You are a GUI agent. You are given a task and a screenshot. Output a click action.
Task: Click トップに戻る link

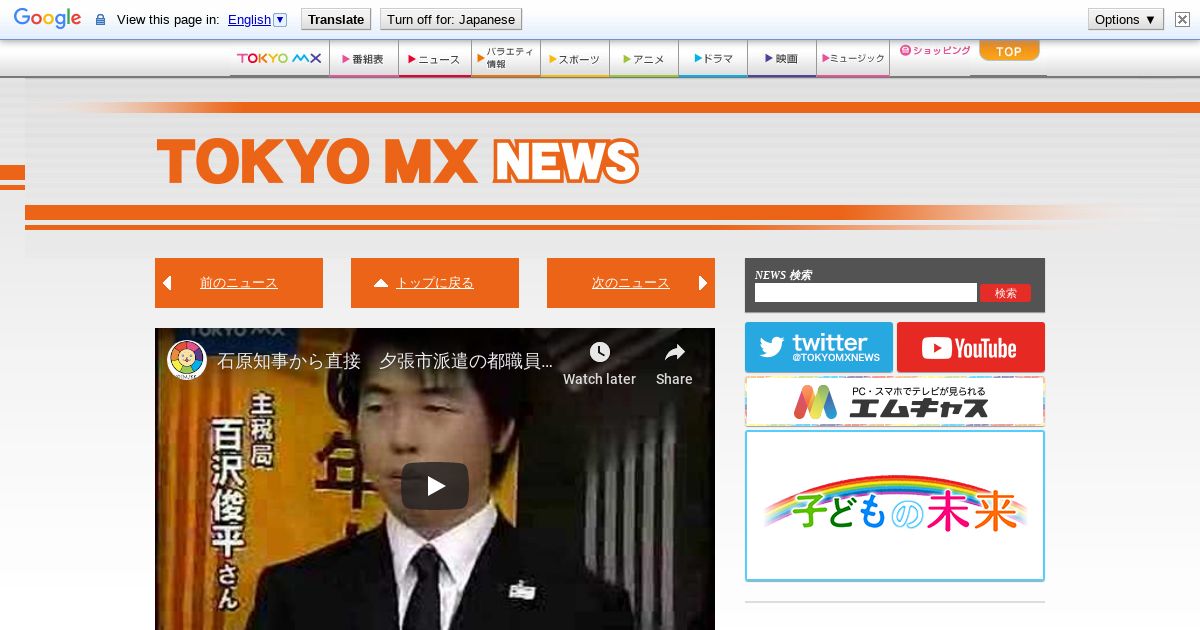(x=435, y=283)
